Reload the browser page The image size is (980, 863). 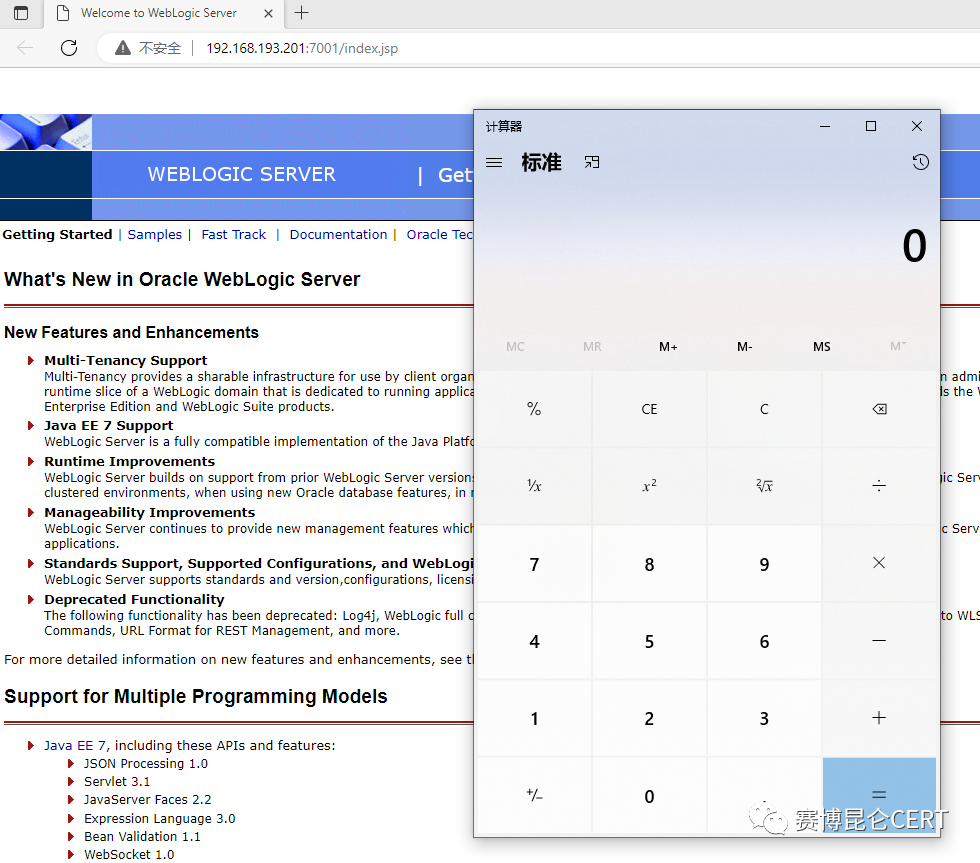(69, 48)
